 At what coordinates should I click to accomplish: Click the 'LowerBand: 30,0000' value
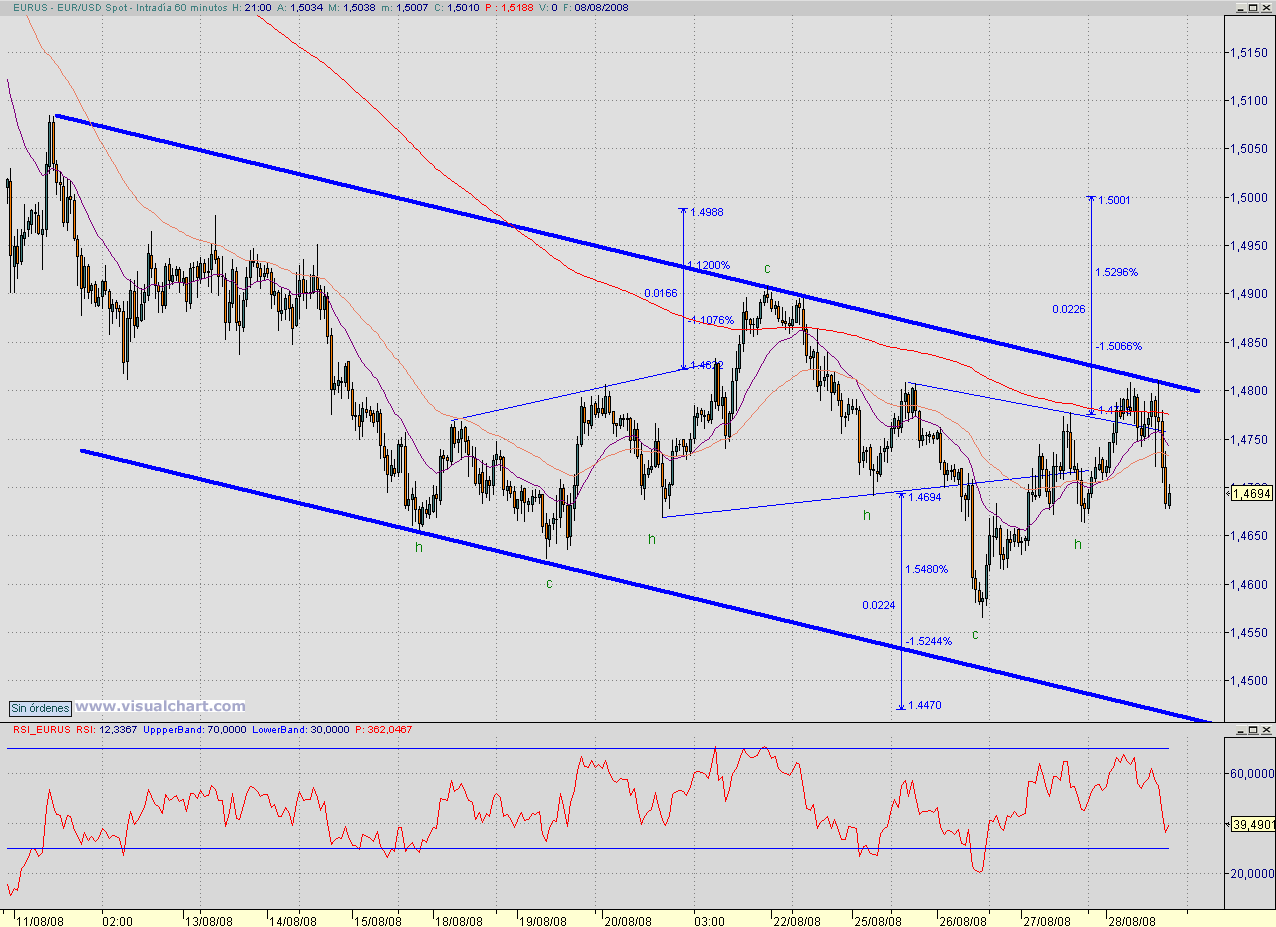coord(301,730)
